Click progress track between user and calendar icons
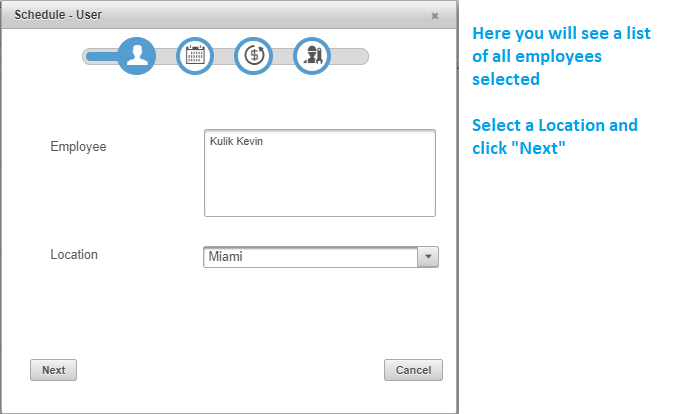Screen dimensions: 678x414 click(166, 56)
